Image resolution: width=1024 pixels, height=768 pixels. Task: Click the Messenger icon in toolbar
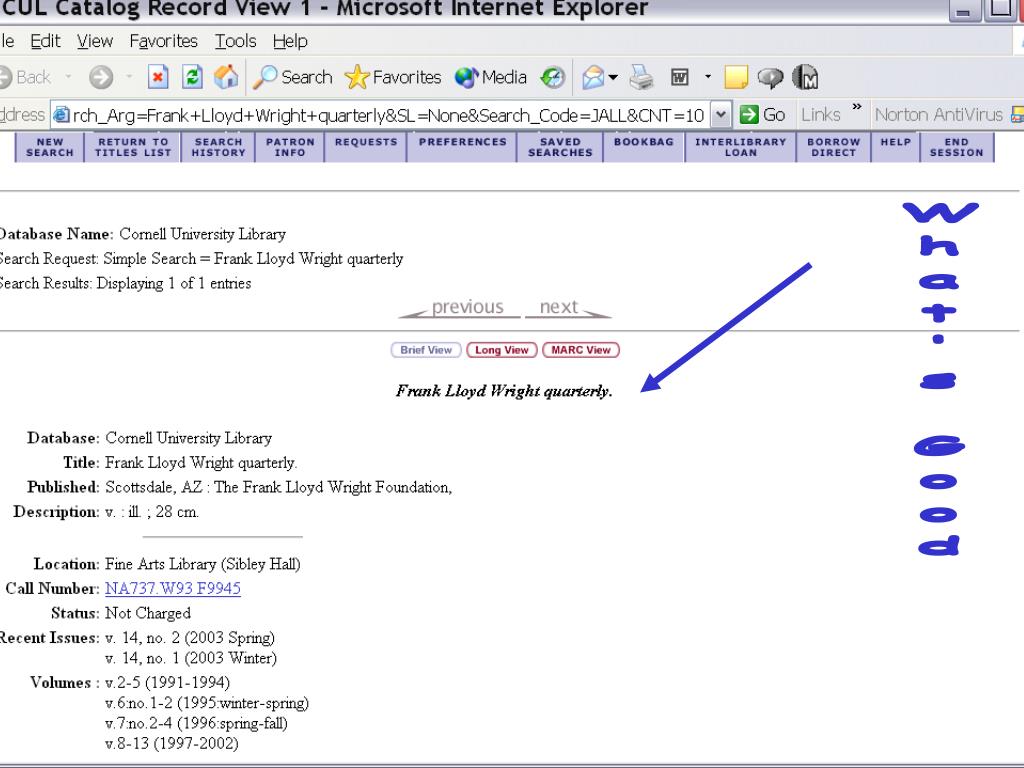click(x=805, y=77)
